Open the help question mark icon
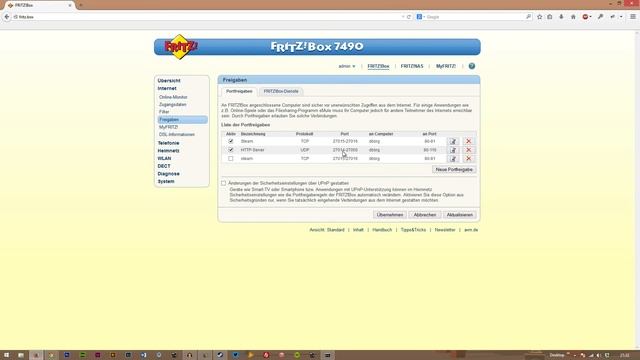The height and width of the screenshot is (360, 640). pos(472,66)
